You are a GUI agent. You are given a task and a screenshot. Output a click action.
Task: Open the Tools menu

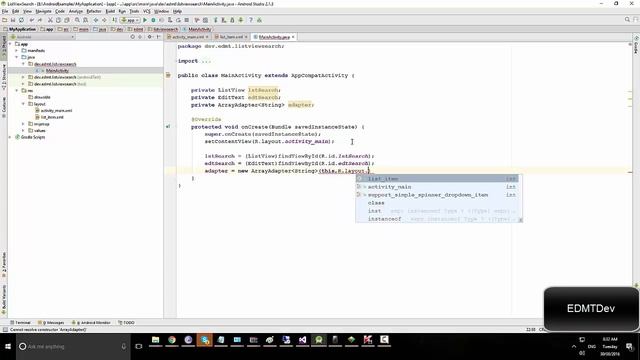(134, 11)
